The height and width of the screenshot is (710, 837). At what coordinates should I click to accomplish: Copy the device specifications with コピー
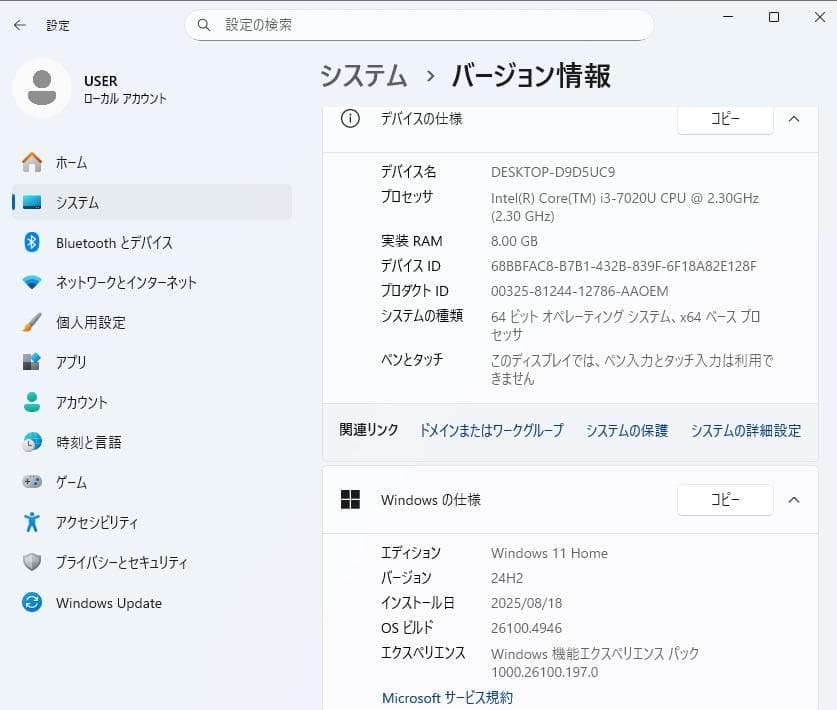coord(724,118)
